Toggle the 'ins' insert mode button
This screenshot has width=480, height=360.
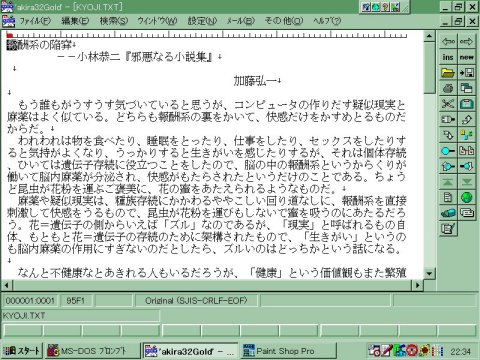point(448,57)
